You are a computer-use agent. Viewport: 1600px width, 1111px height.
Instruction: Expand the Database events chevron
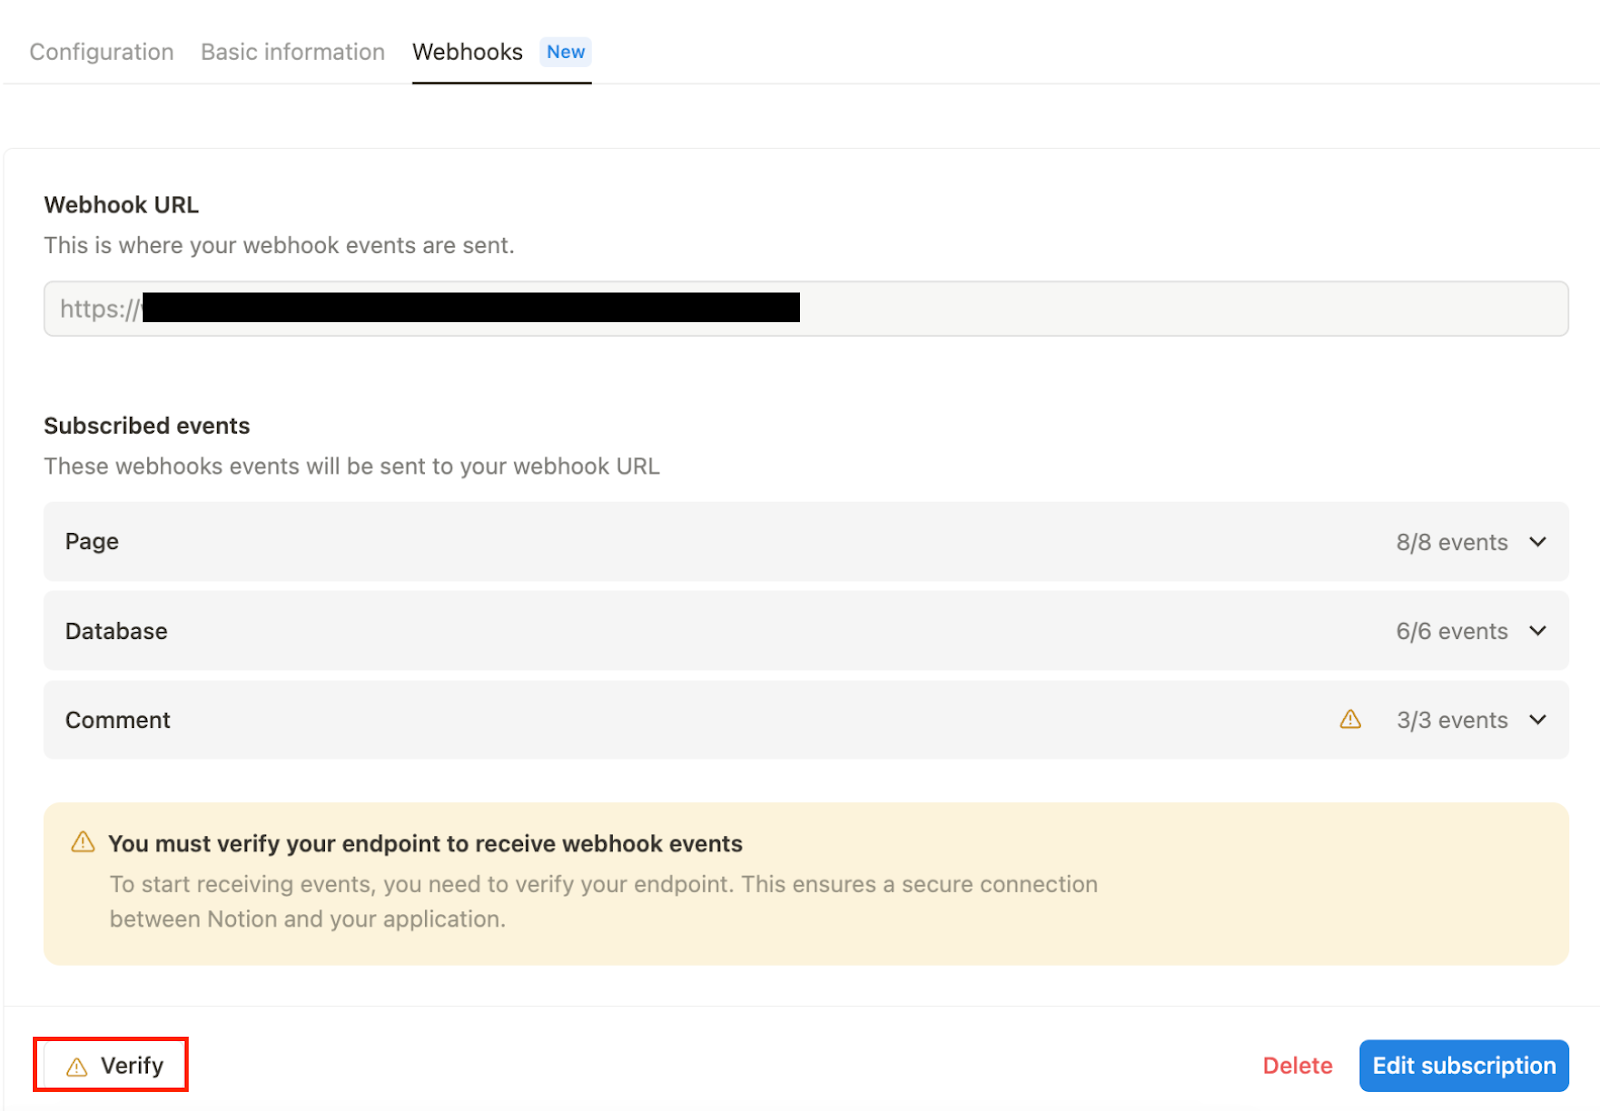[x=1538, y=631]
